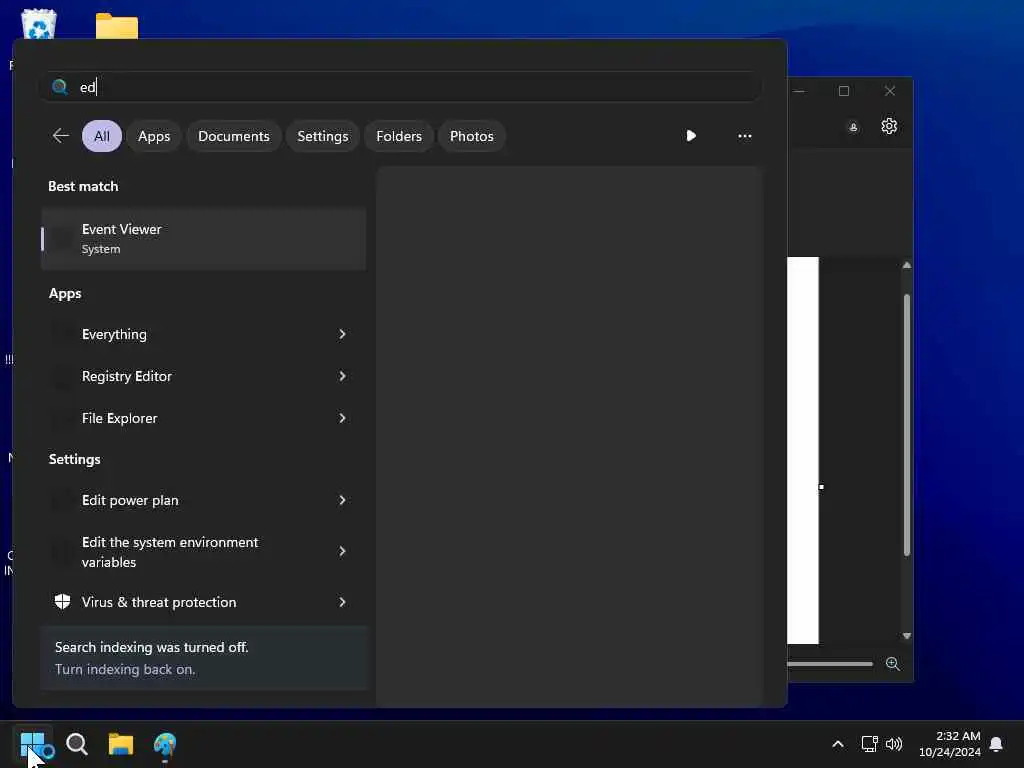This screenshot has height=768, width=1024.
Task: Click into the search text field
Action: click(x=400, y=87)
